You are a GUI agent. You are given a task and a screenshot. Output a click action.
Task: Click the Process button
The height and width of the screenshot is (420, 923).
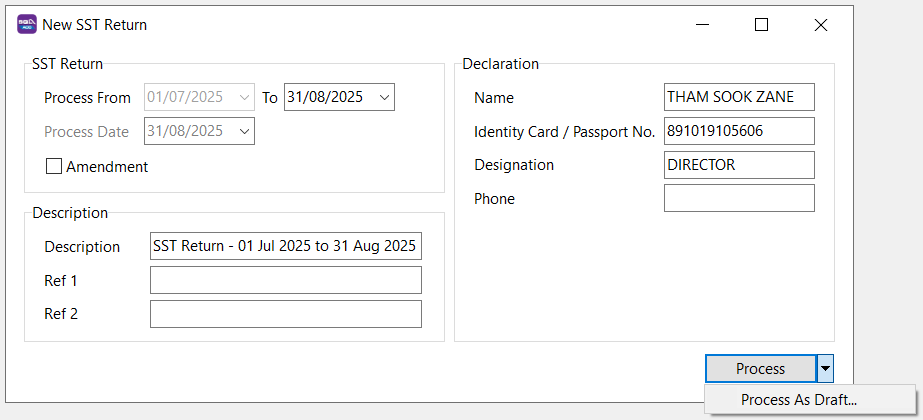760,369
